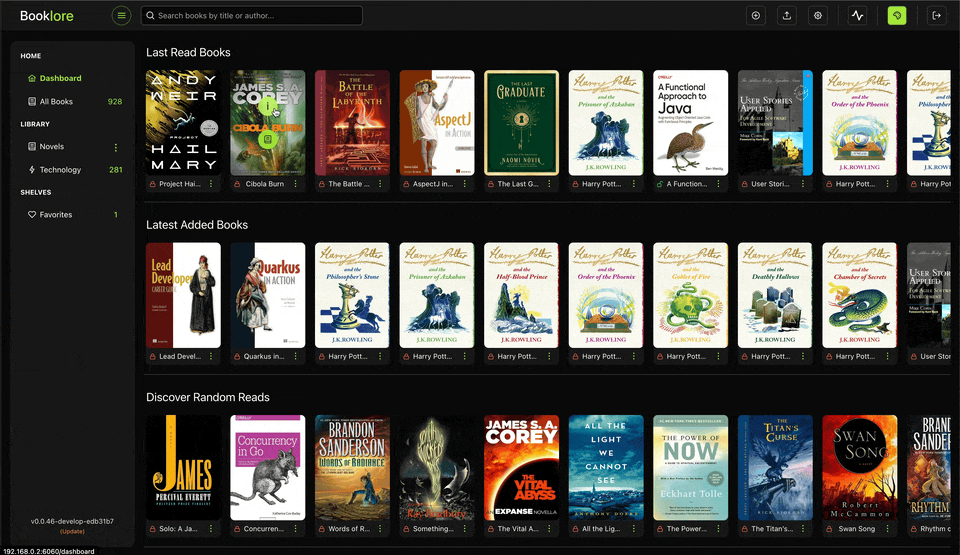
Task: Click the search books input field
Action: point(252,15)
